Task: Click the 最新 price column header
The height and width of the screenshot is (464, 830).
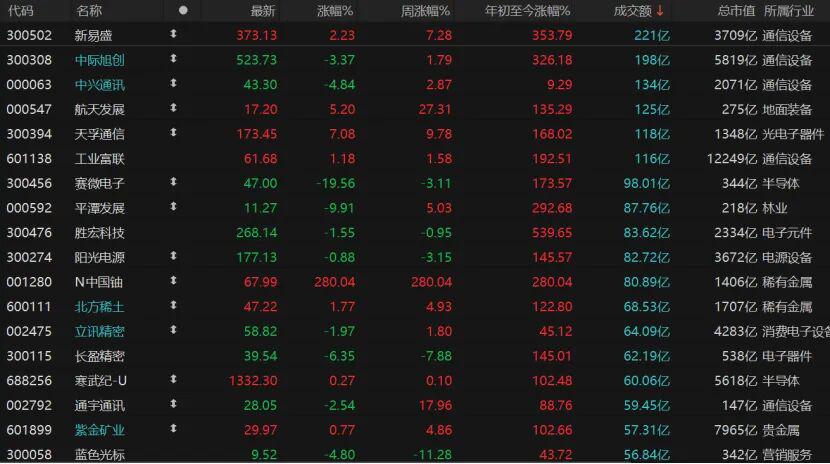Action: coord(262,10)
